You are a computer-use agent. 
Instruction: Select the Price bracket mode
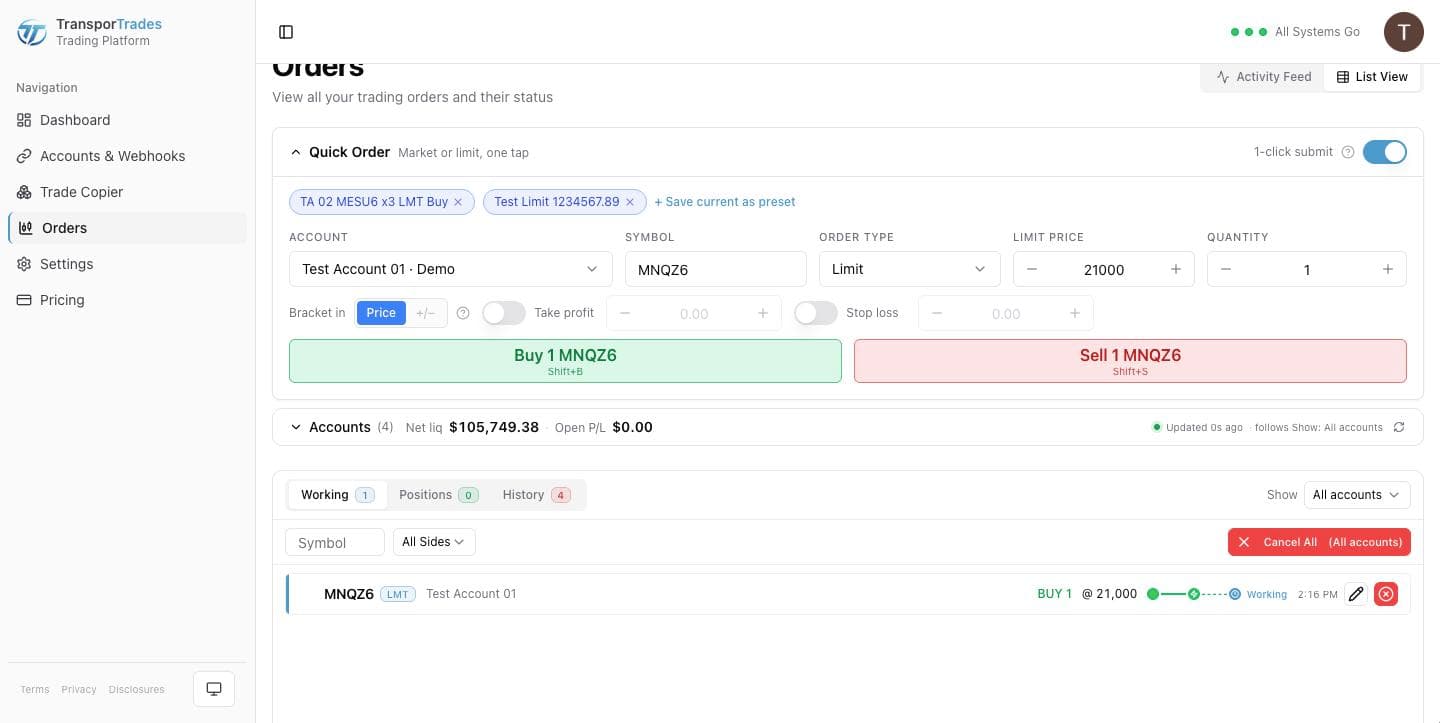pyautogui.click(x=381, y=313)
